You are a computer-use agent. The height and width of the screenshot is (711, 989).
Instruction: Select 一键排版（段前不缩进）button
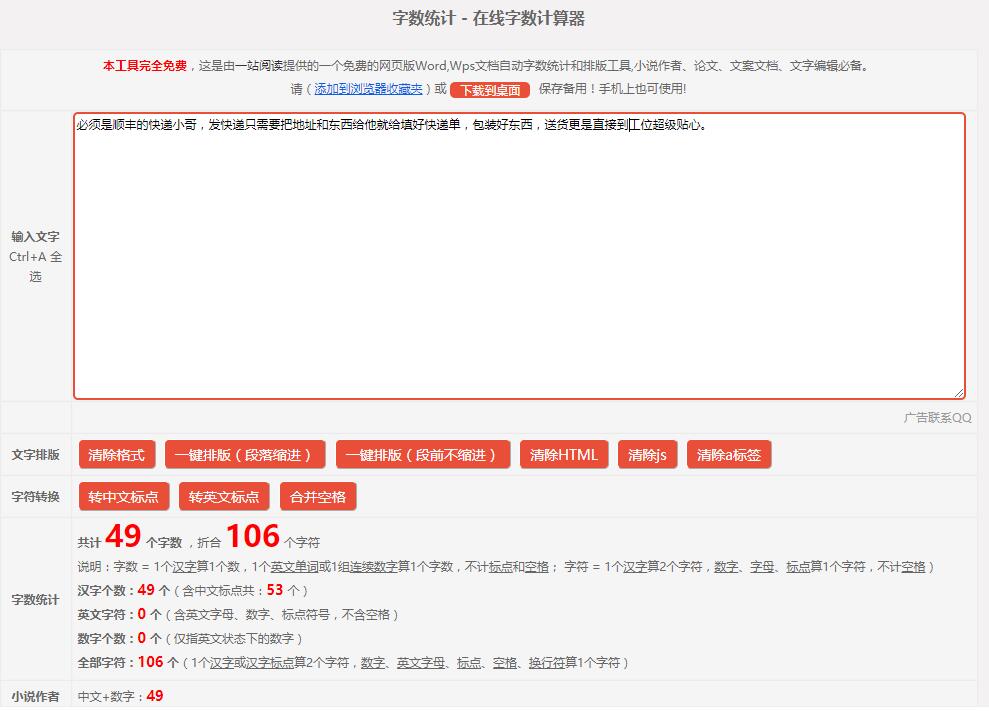click(423, 454)
